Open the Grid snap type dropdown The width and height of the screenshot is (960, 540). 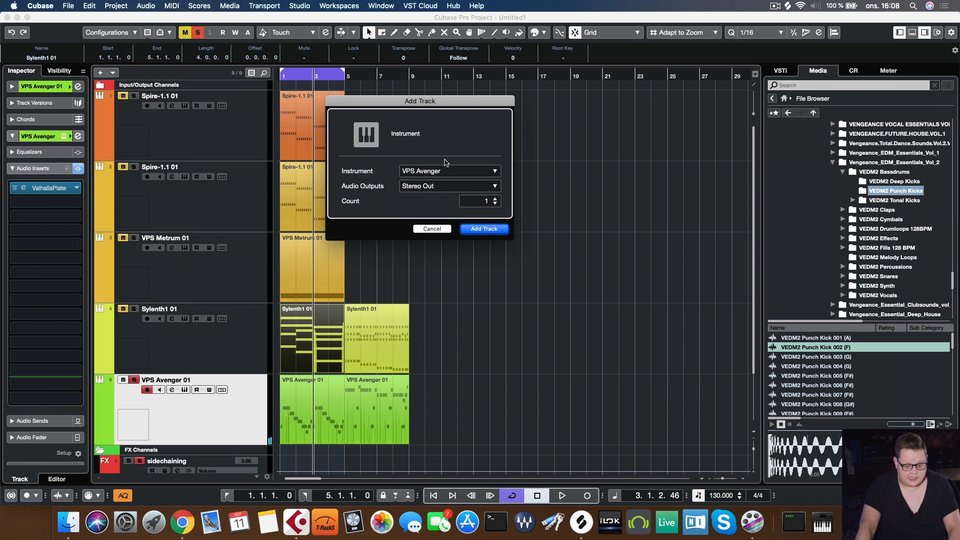pos(611,32)
